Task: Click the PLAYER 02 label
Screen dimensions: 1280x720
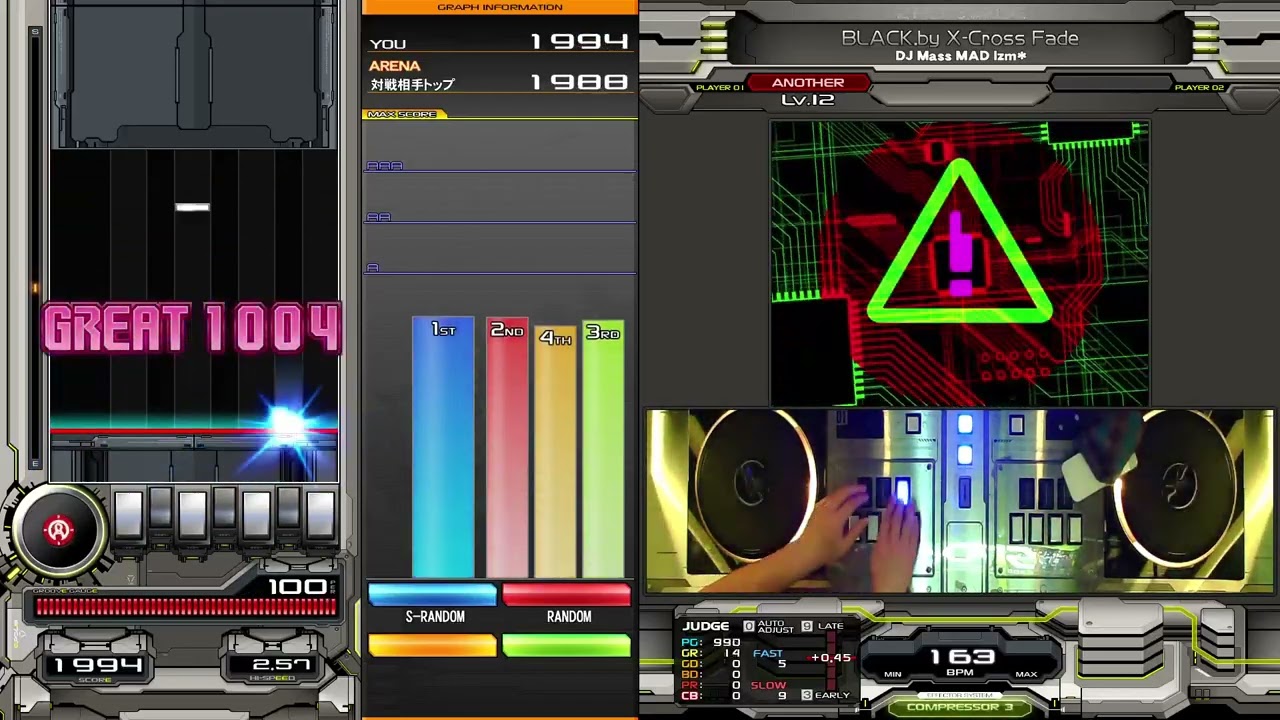Action: 1199,88
